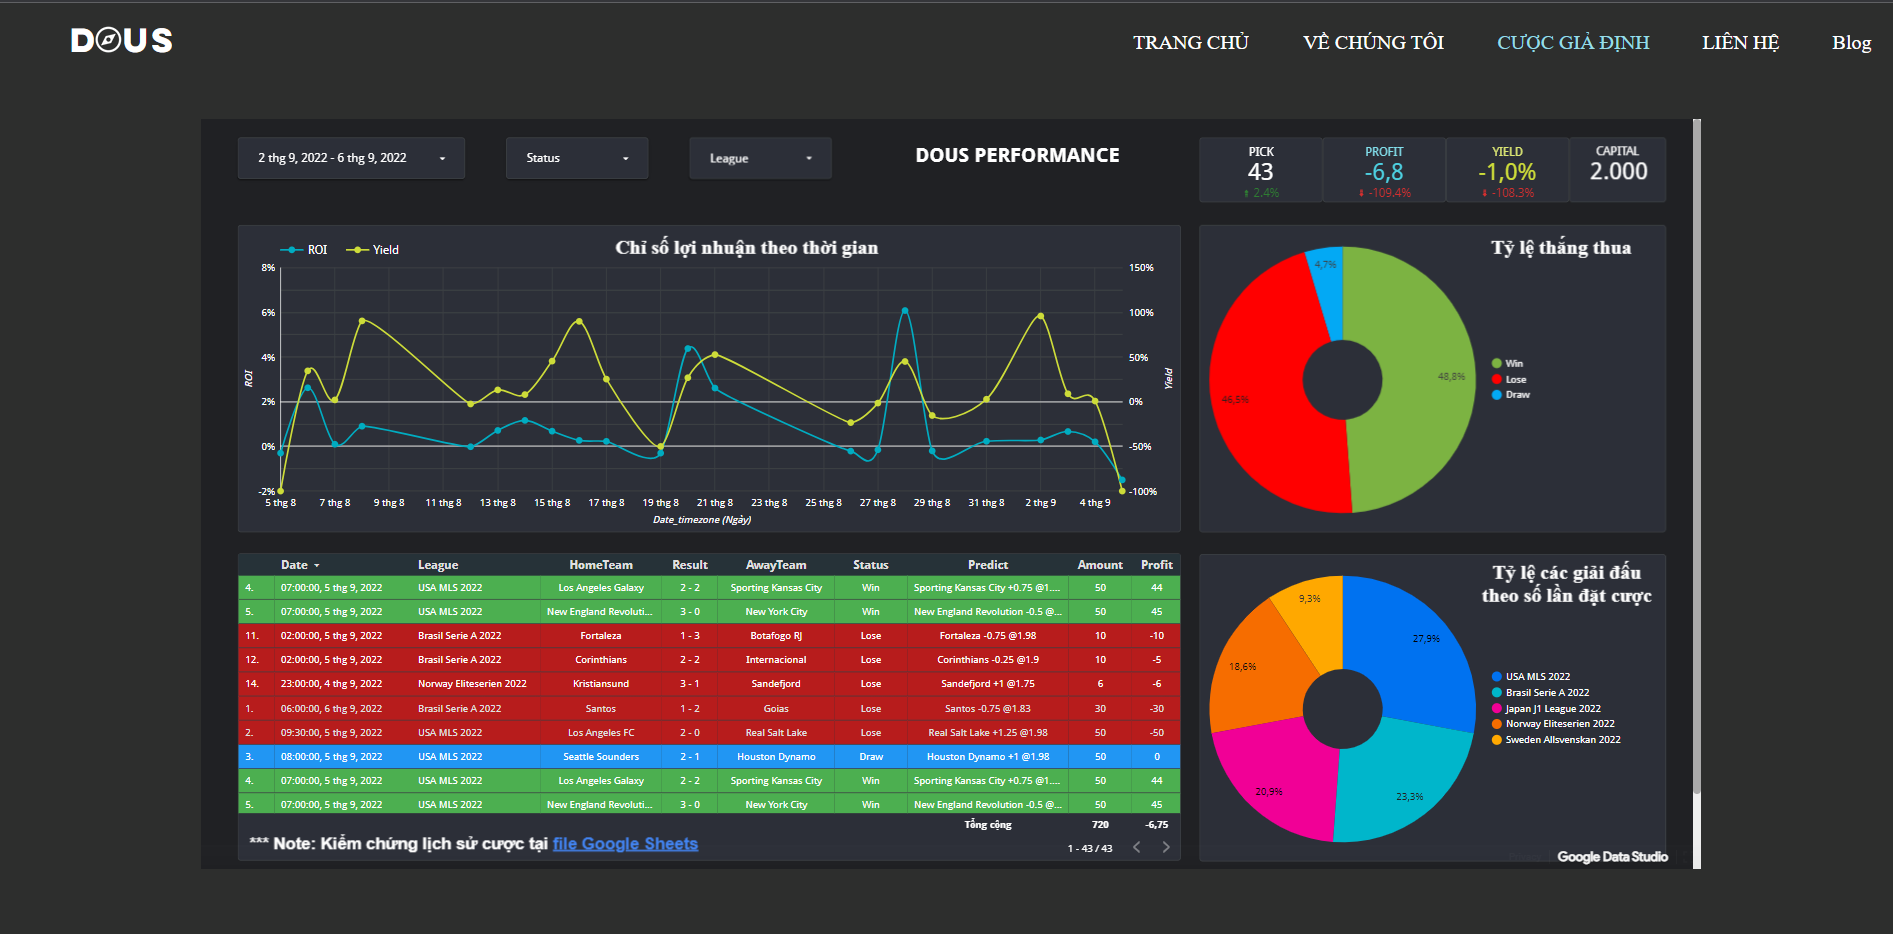The width and height of the screenshot is (1893, 934).
Task: Go to next table page arrow
Action: [x=1165, y=847]
